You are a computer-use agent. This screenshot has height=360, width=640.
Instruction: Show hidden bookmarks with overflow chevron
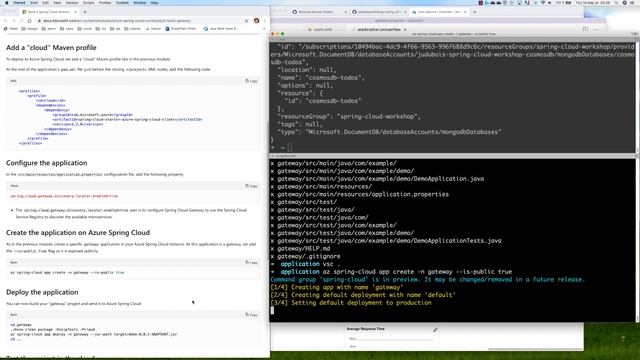pos(264,29)
